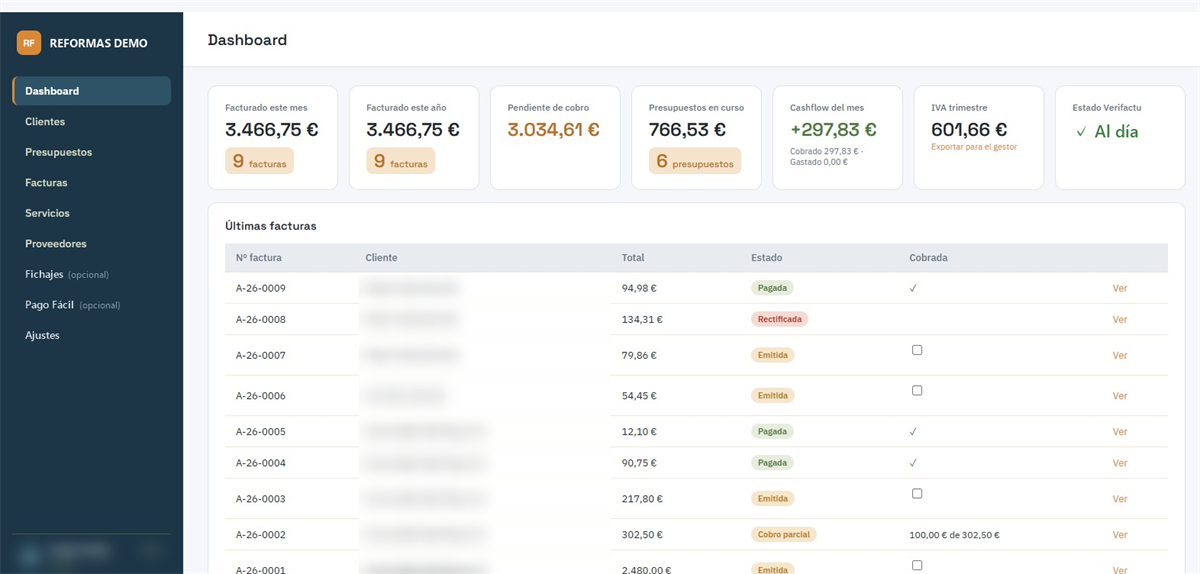Screen dimensions: 1200x574
Task: Click the 217,80 € total amount
Action: pos(642,499)
